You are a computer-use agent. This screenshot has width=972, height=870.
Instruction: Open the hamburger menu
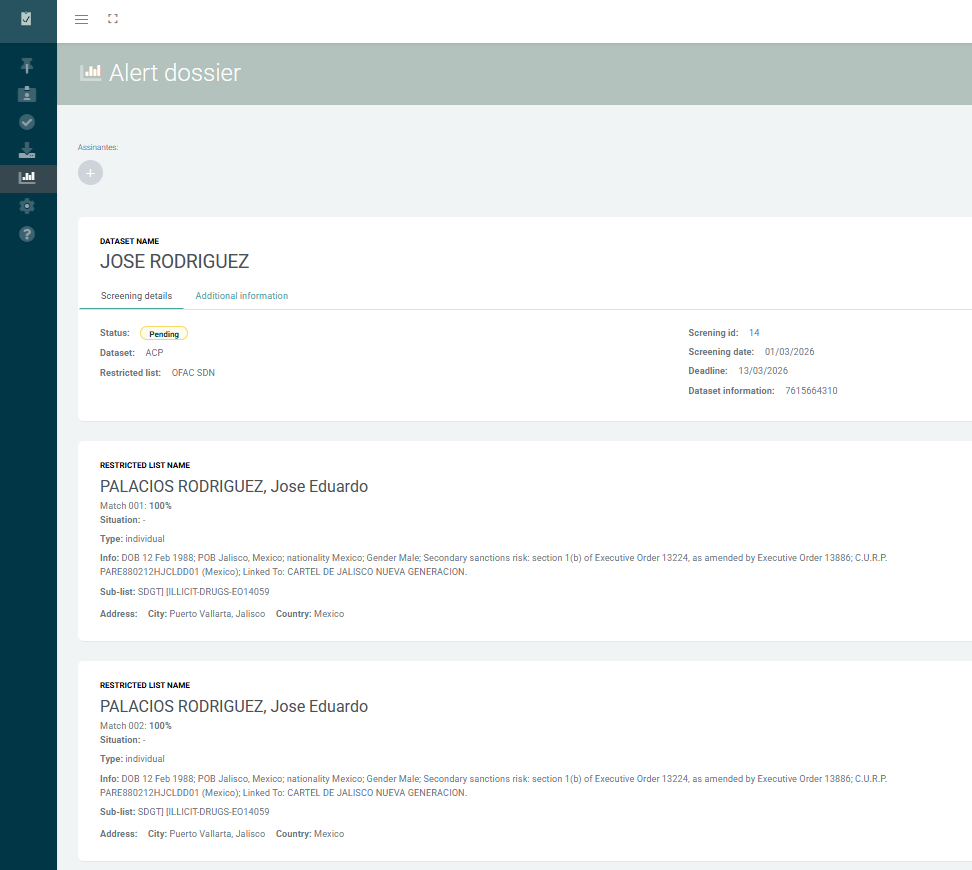pyautogui.click(x=81, y=19)
